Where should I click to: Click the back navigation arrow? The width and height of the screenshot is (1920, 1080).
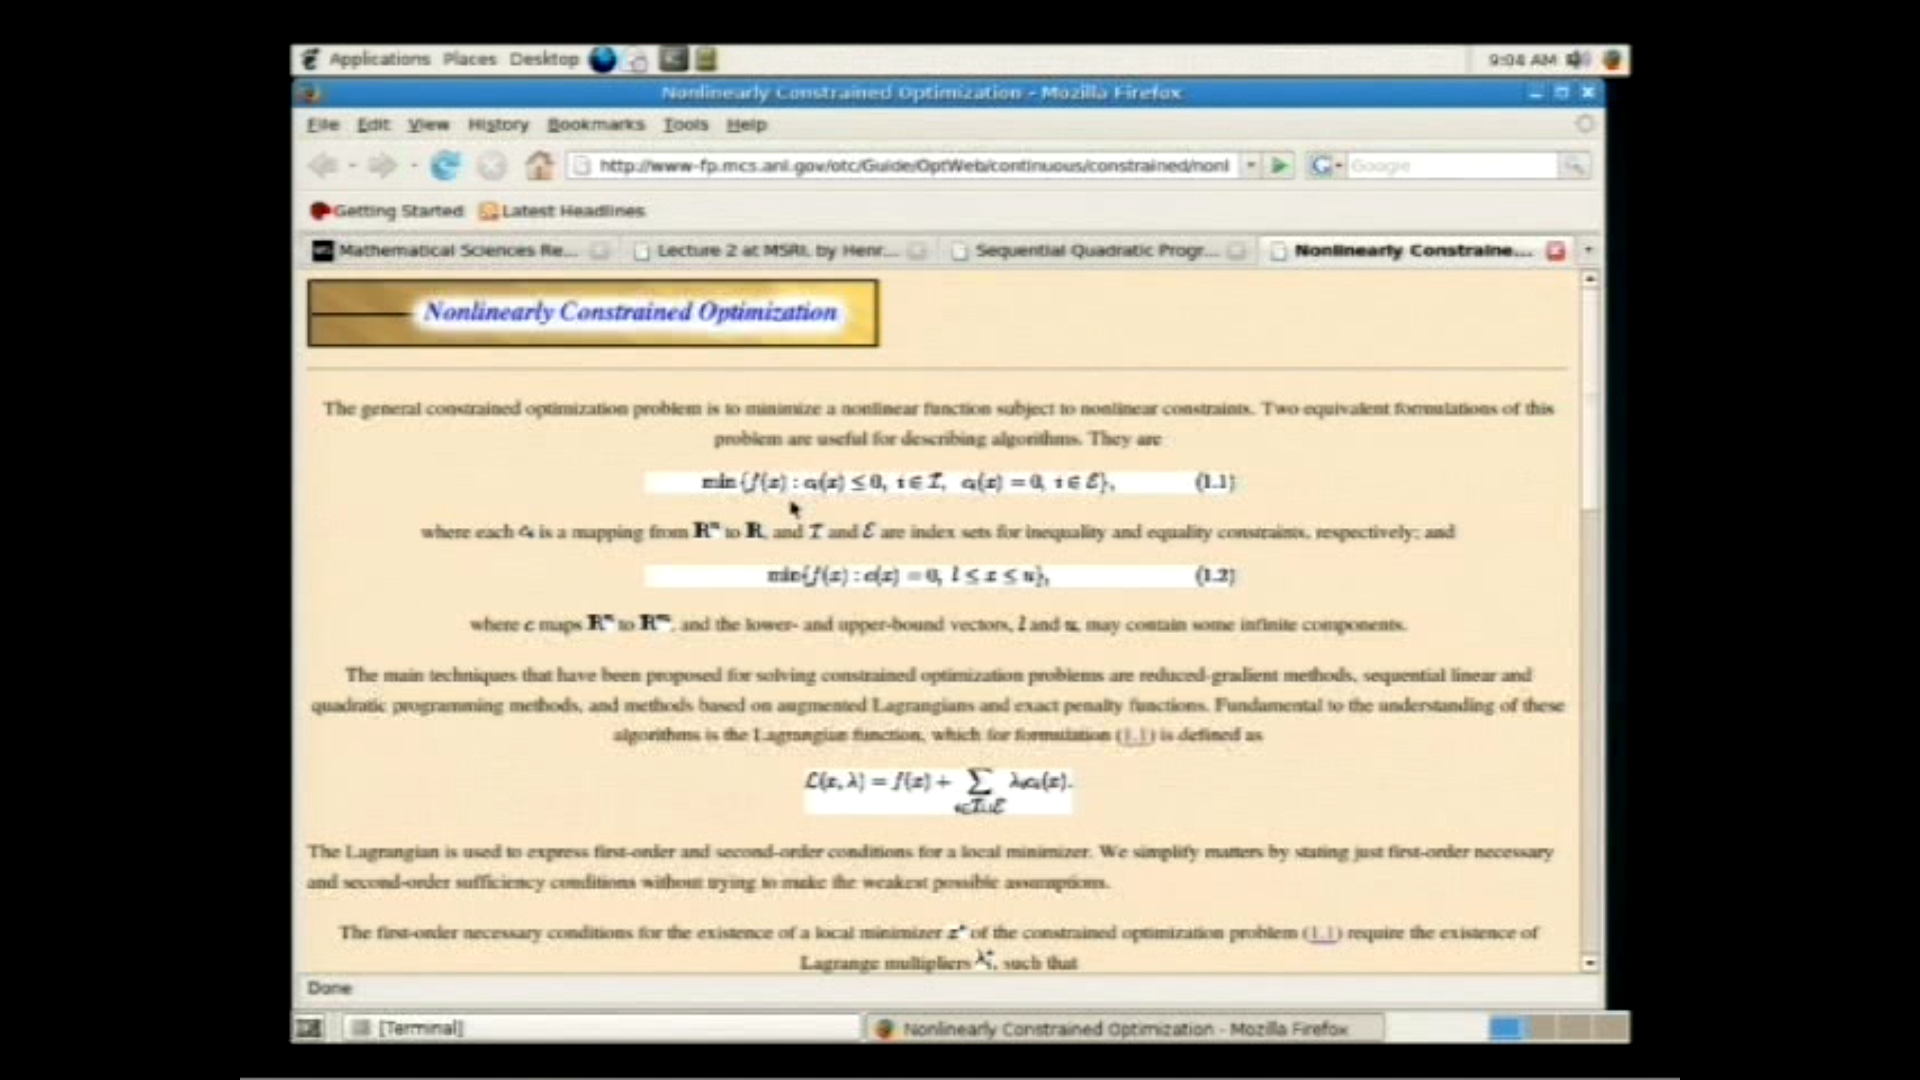click(x=324, y=165)
